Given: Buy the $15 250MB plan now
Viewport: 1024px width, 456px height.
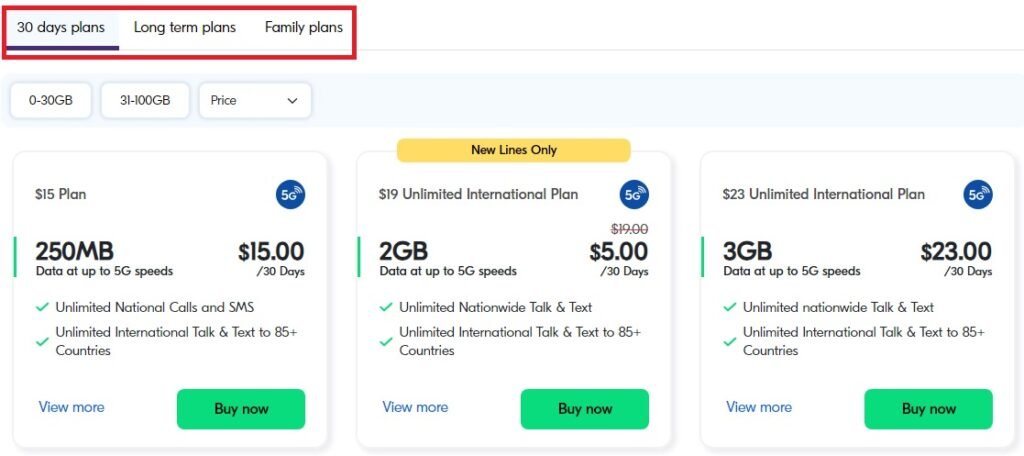Looking at the screenshot, I should click(x=241, y=409).
